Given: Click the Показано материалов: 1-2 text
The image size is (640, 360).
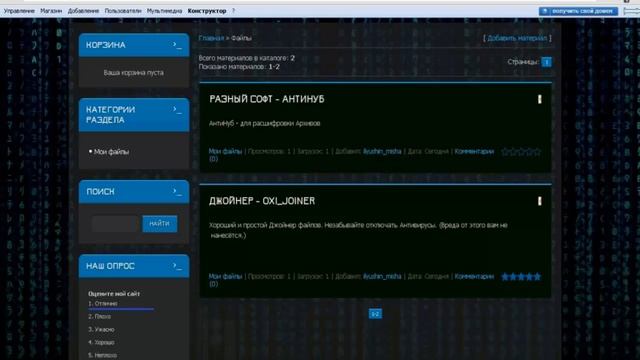Looking at the screenshot, I should click(239, 67).
